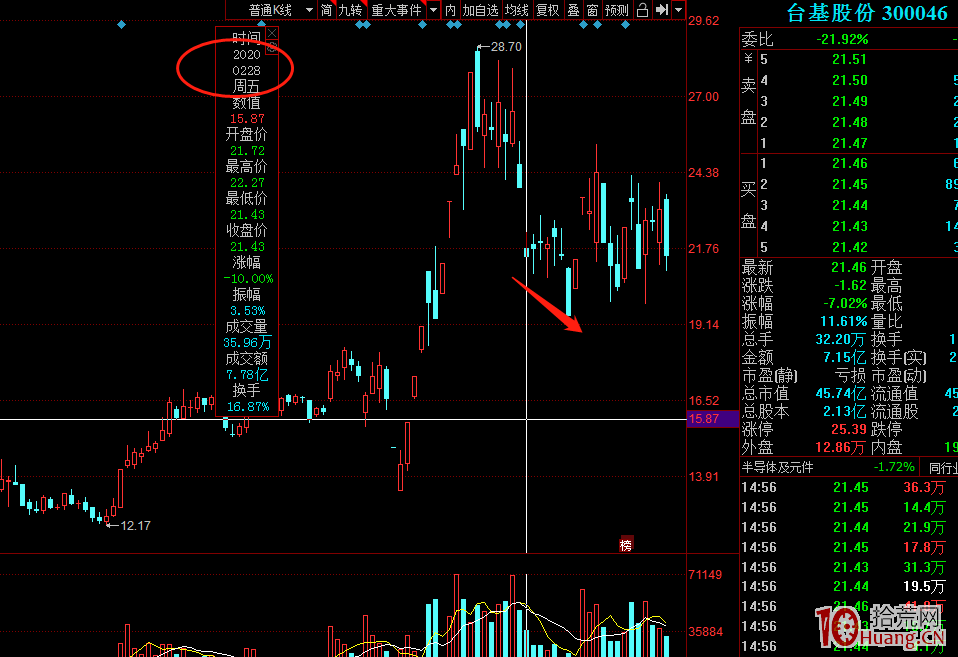Select sell level 1 price 21.47

tap(849, 143)
